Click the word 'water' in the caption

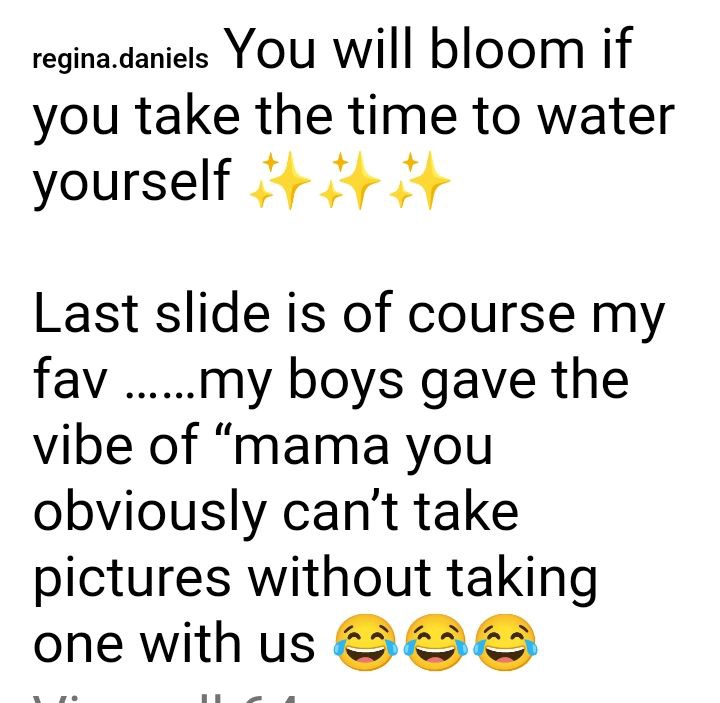point(606,117)
